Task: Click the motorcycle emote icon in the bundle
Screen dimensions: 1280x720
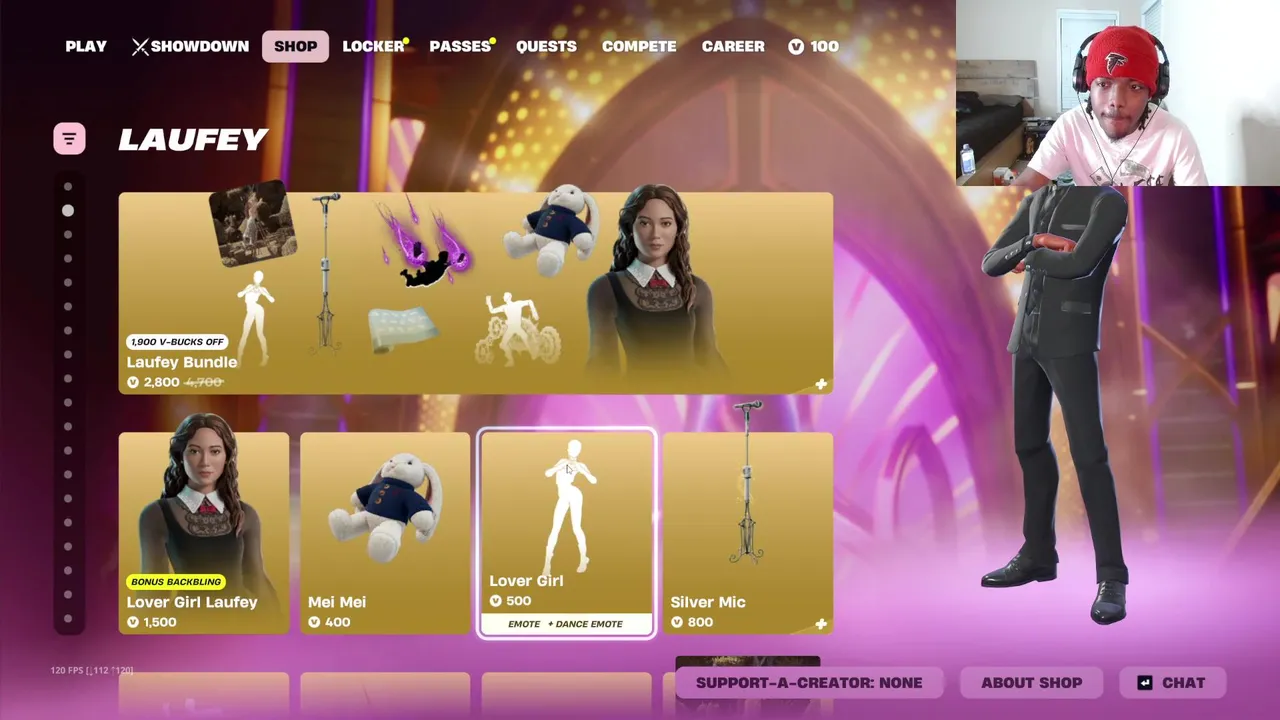Action: pos(517,328)
